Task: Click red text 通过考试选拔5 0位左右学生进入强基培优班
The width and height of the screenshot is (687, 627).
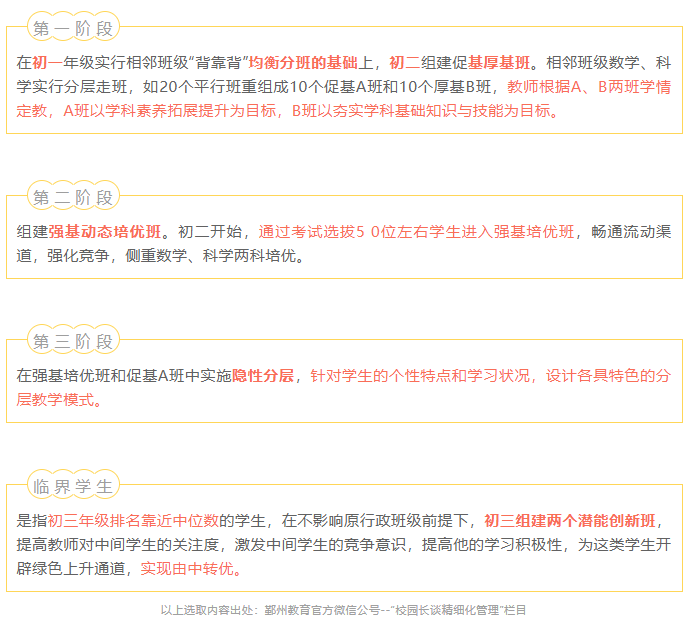Action: (416, 231)
